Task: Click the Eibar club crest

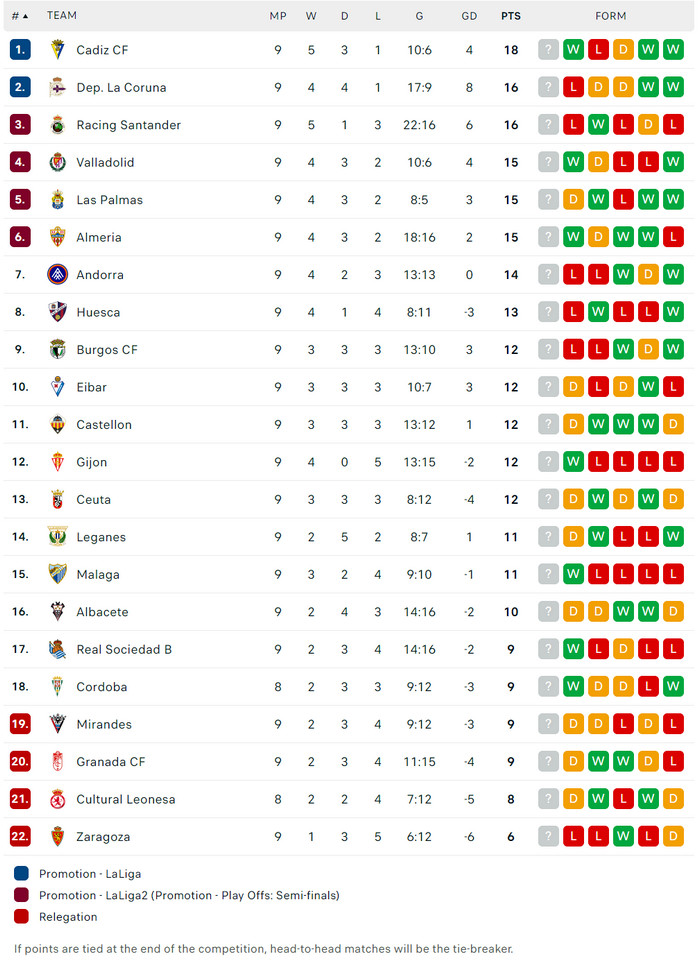Action: point(57,387)
